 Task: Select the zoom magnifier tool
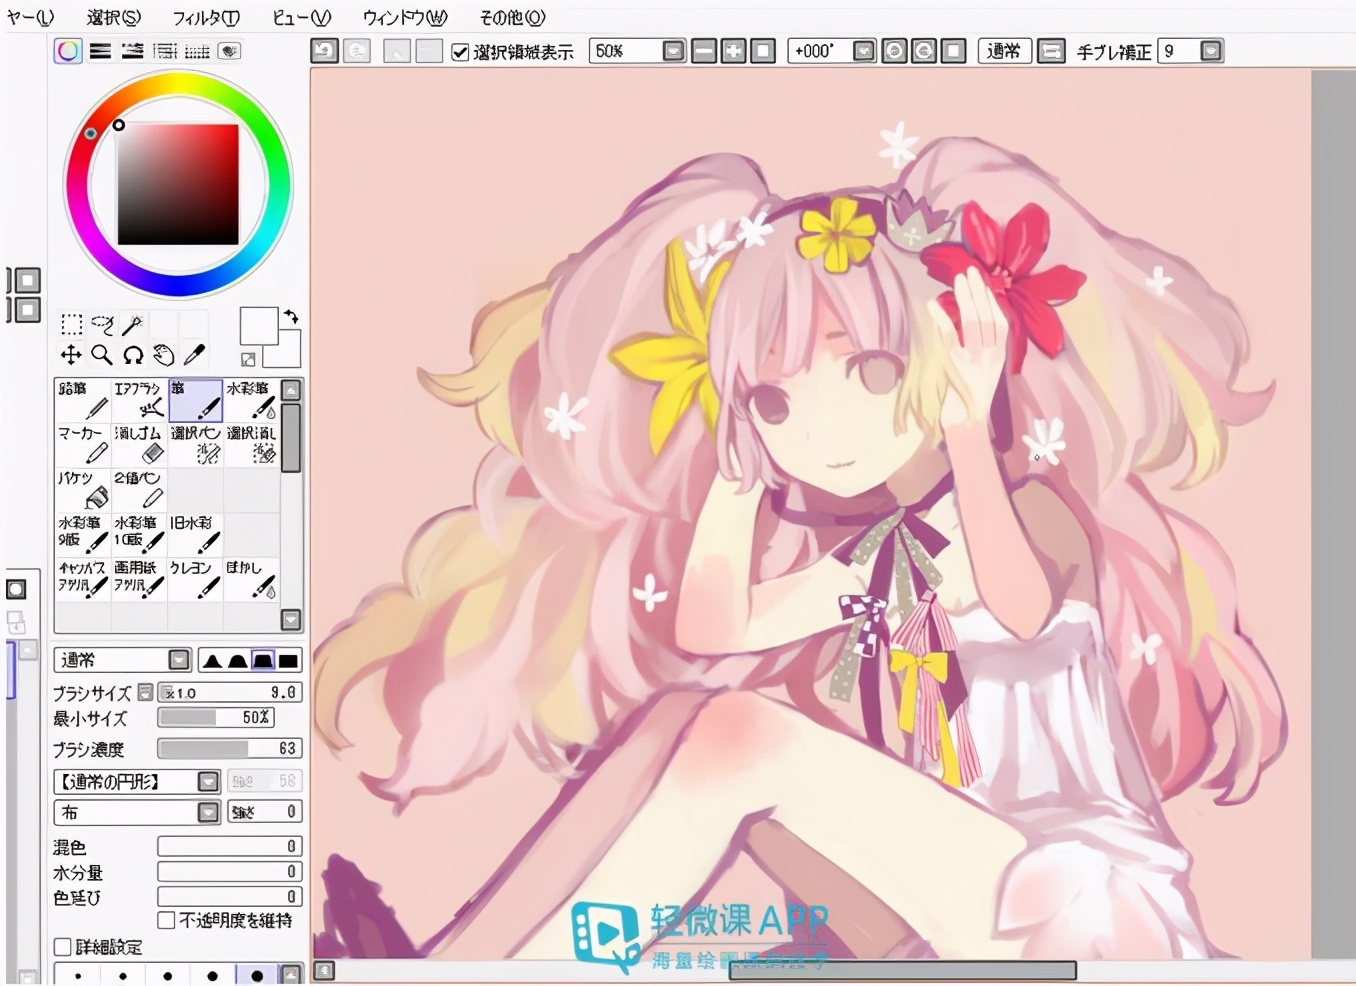(x=102, y=354)
